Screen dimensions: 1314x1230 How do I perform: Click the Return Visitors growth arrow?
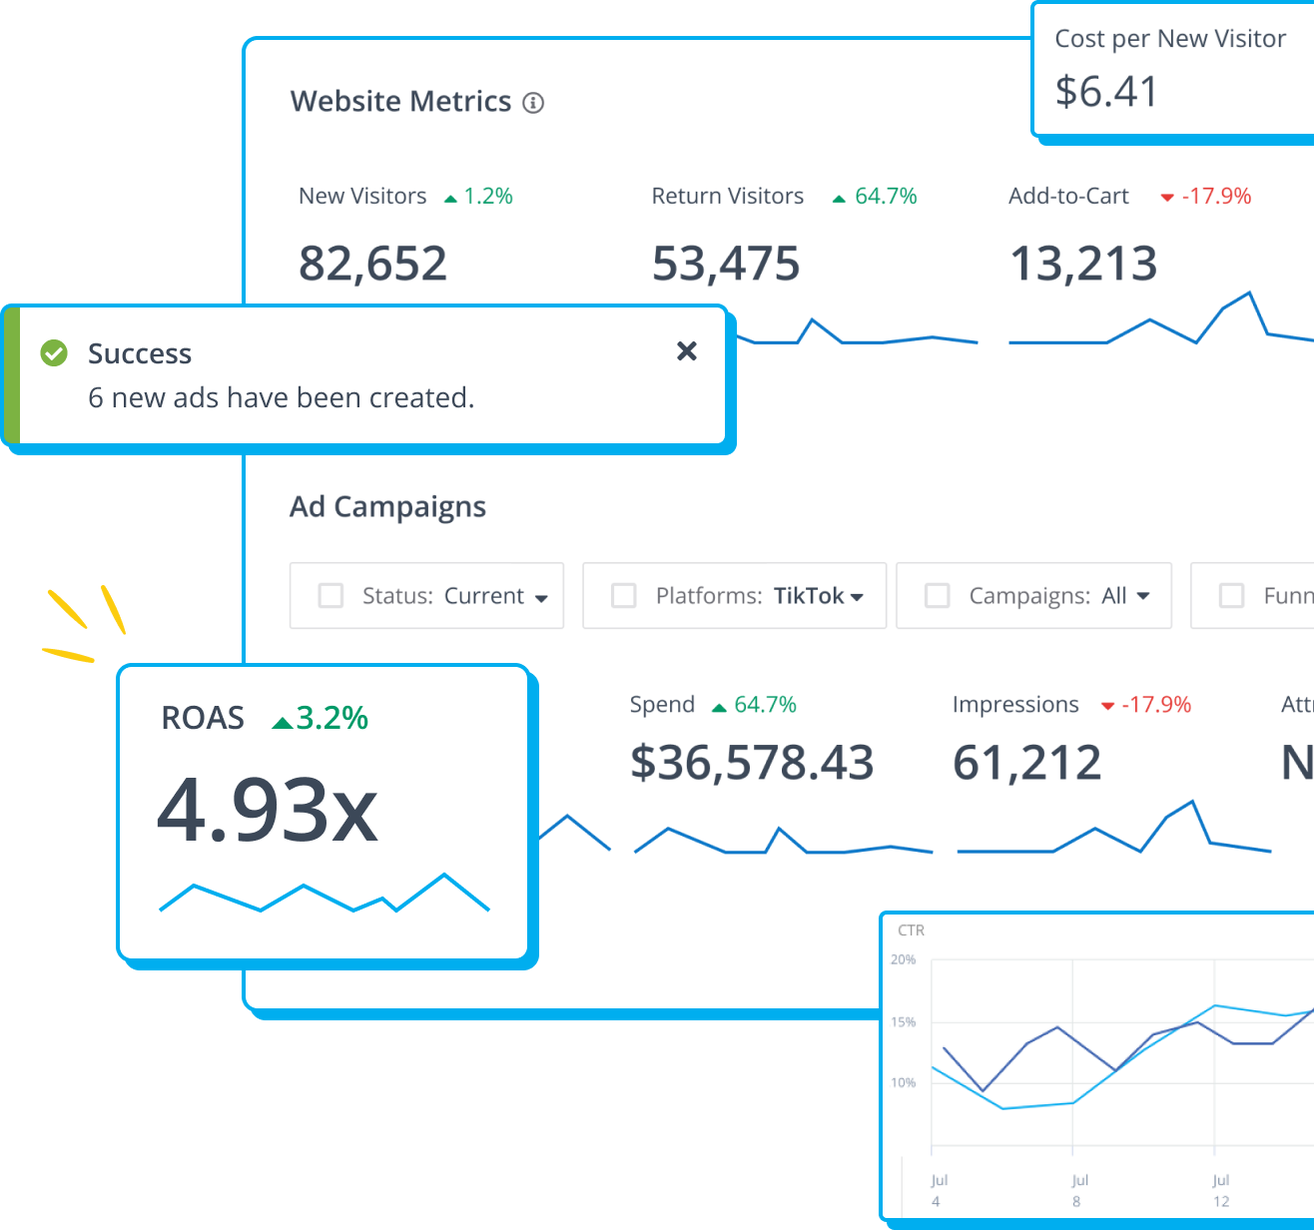click(x=838, y=196)
